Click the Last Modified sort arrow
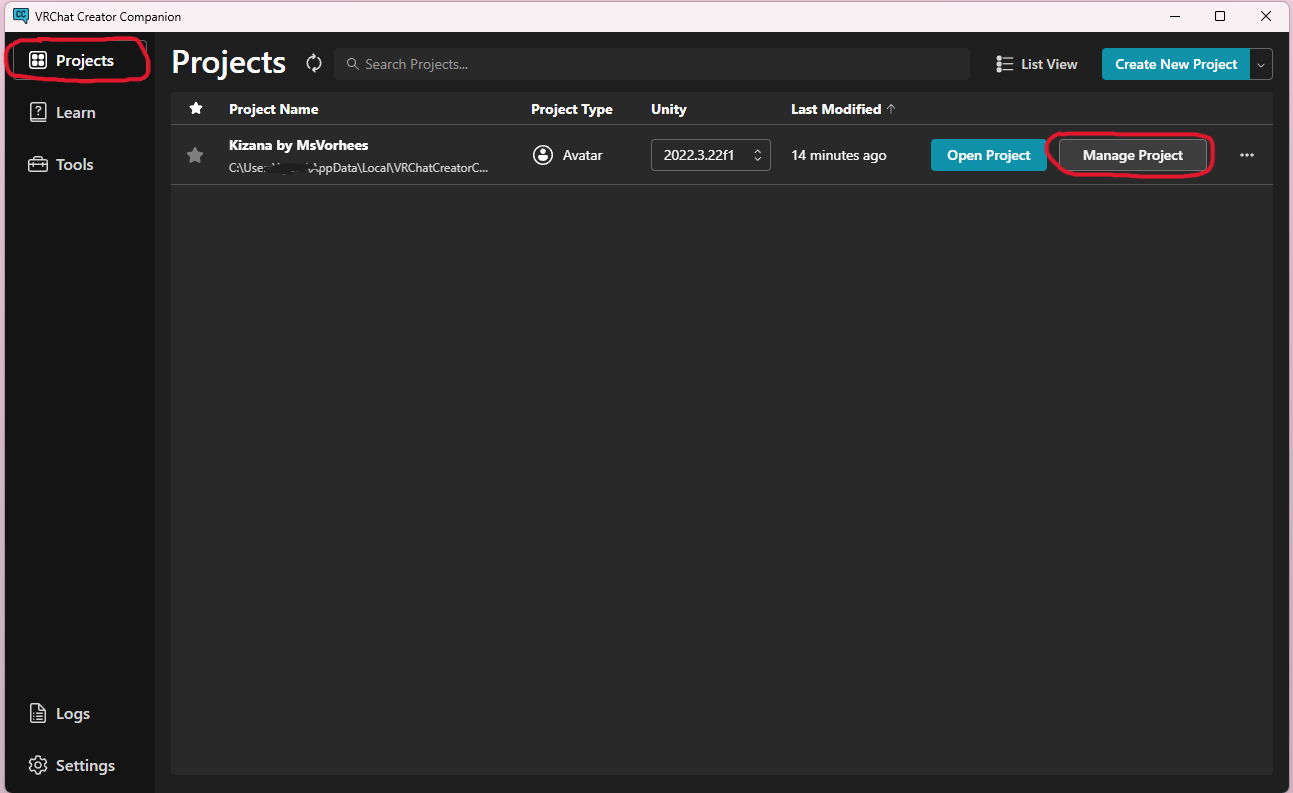Viewport: 1293px width, 793px height. click(891, 109)
